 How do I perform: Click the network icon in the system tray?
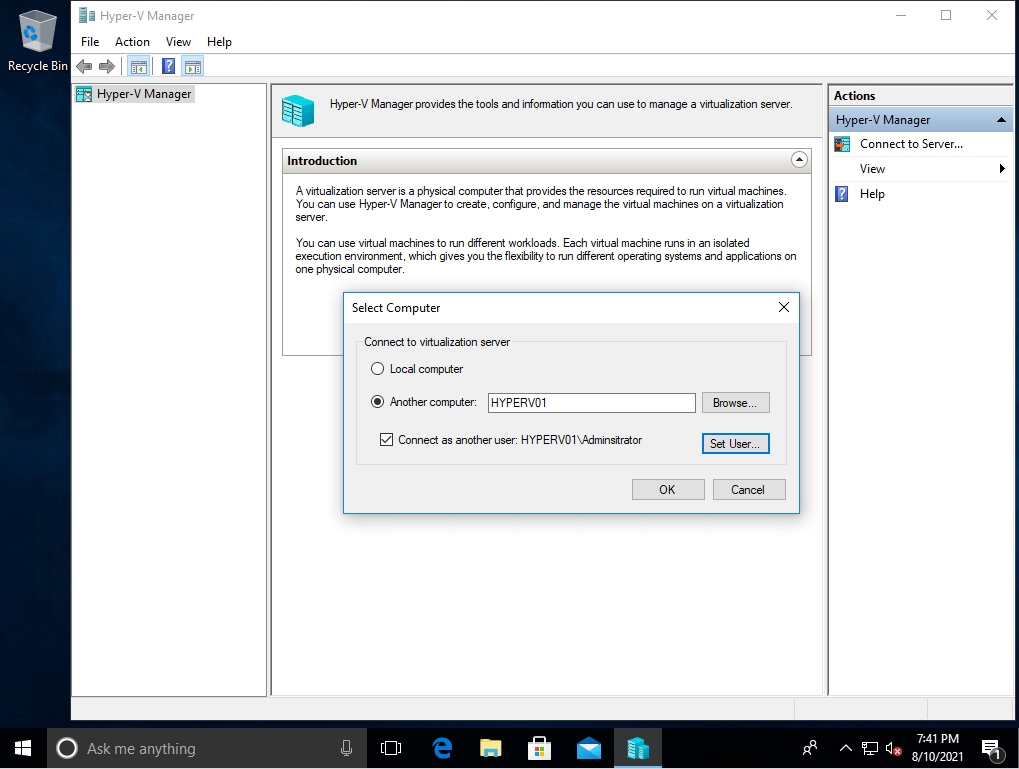click(x=870, y=748)
